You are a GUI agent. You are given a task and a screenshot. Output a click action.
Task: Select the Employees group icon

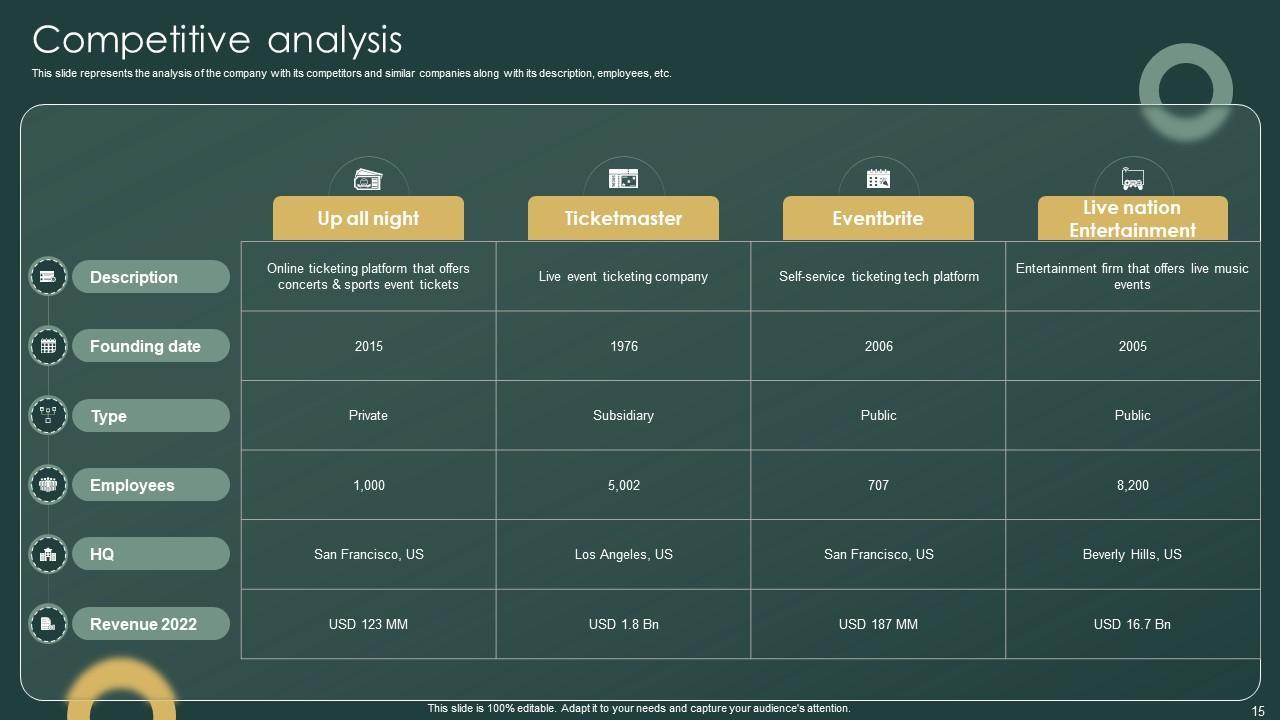point(48,485)
